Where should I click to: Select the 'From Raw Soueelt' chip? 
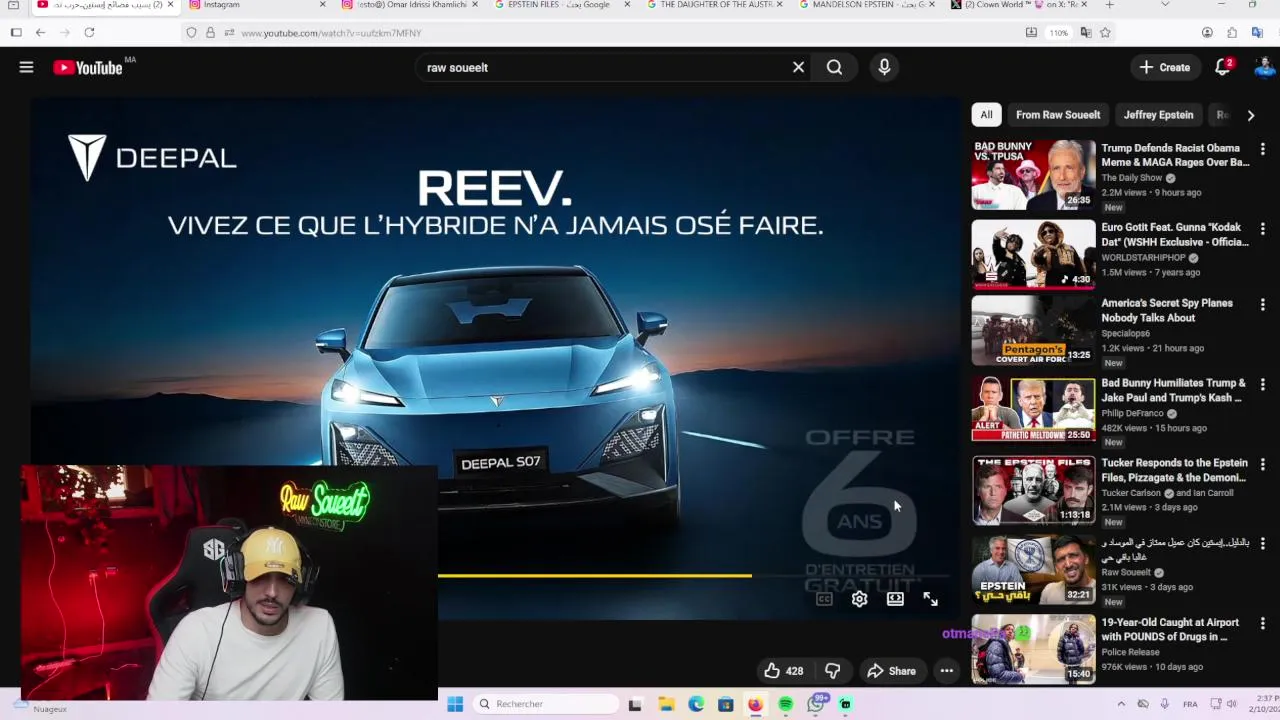[1058, 115]
